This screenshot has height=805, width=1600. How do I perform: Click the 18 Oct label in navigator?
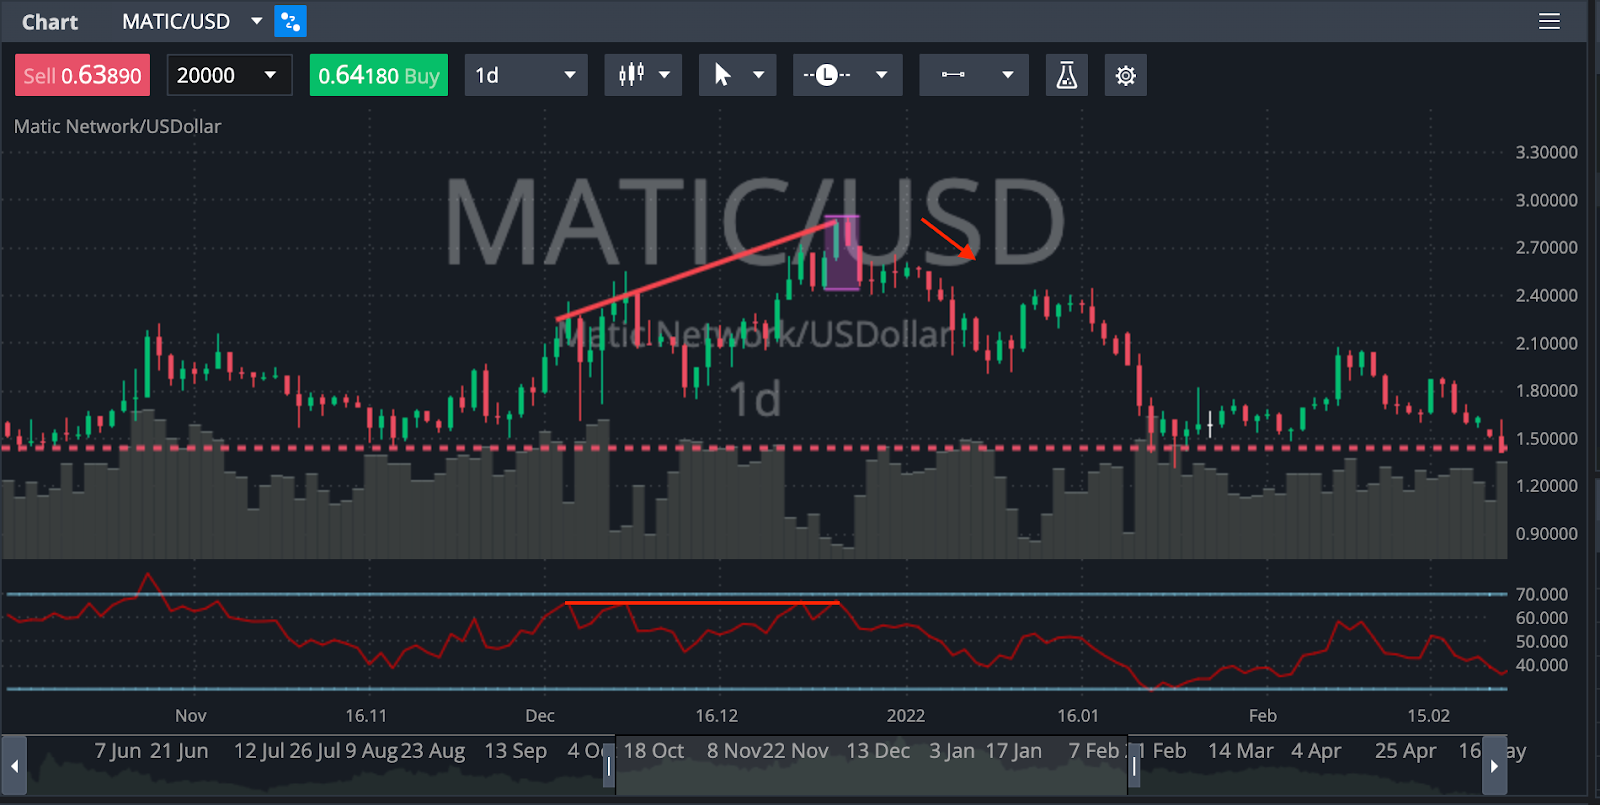(x=654, y=751)
